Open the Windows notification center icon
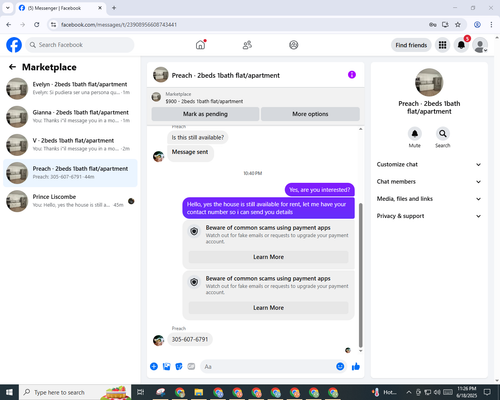 tap(487, 392)
